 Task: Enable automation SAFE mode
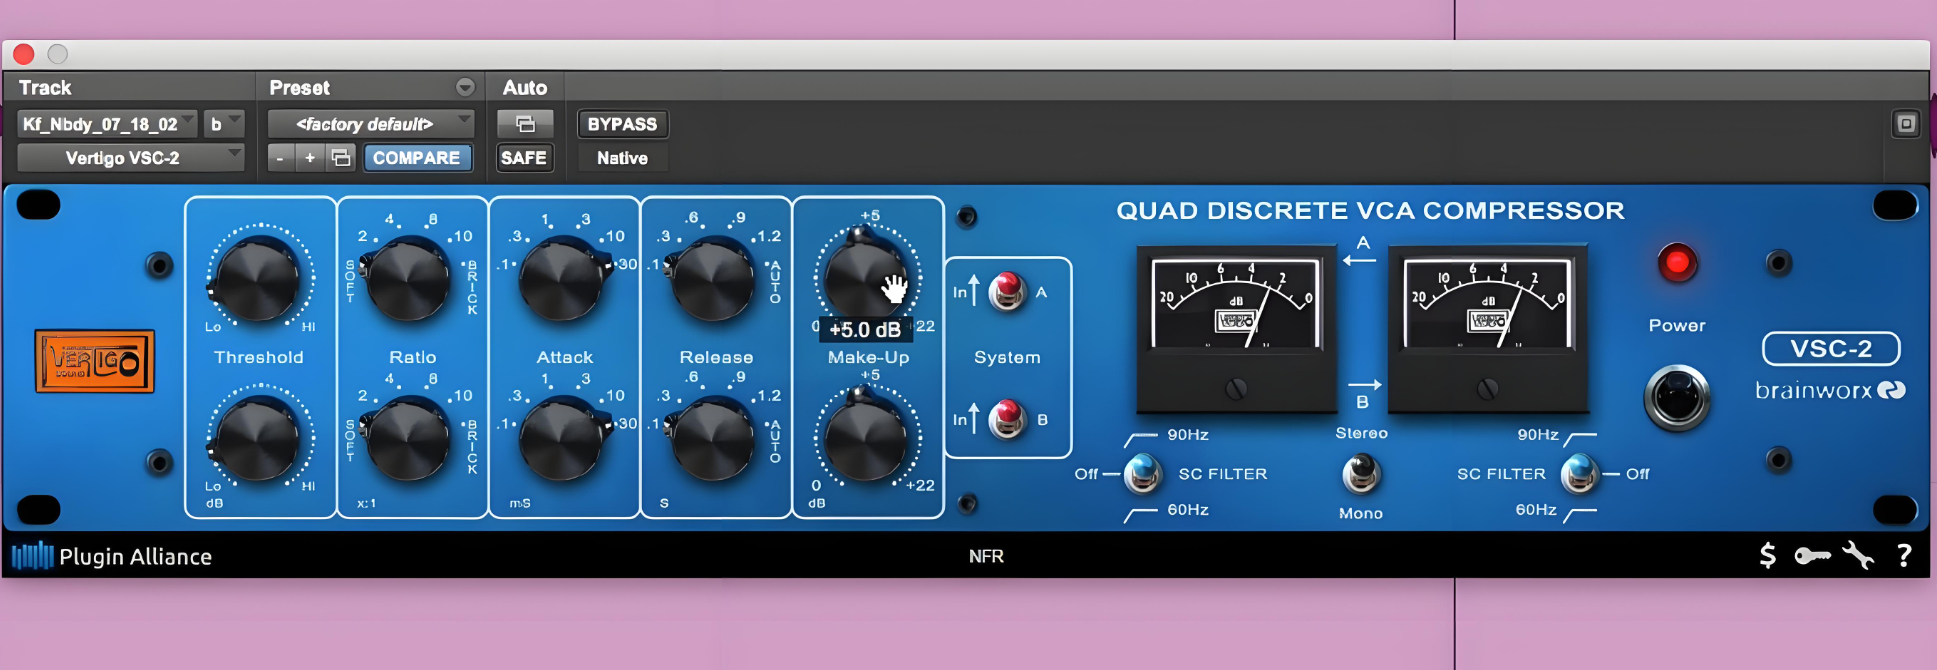click(x=524, y=158)
